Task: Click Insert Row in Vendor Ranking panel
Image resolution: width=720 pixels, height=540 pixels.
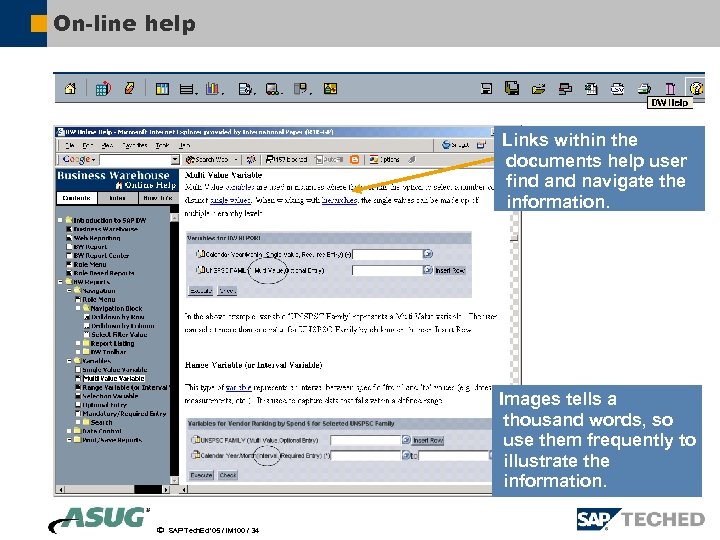Action: (428, 440)
